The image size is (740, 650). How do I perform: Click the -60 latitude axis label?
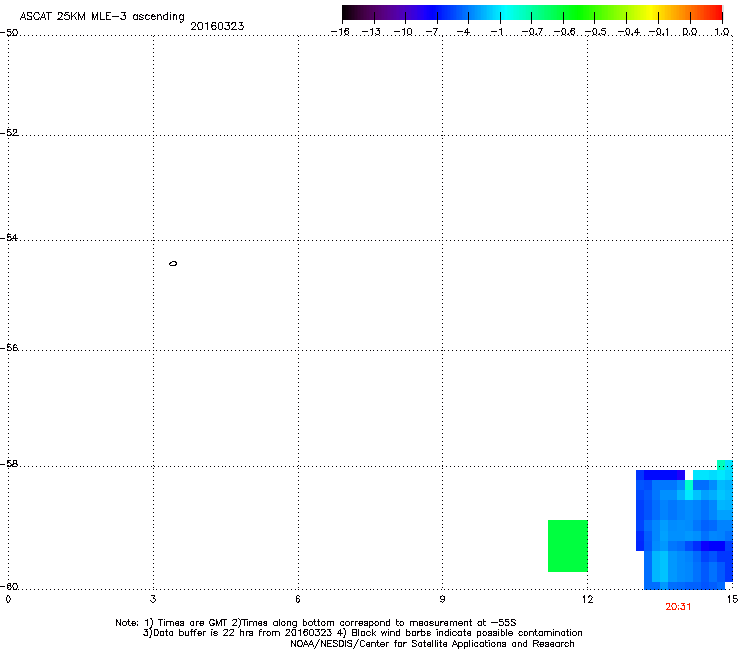tap(9, 587)
